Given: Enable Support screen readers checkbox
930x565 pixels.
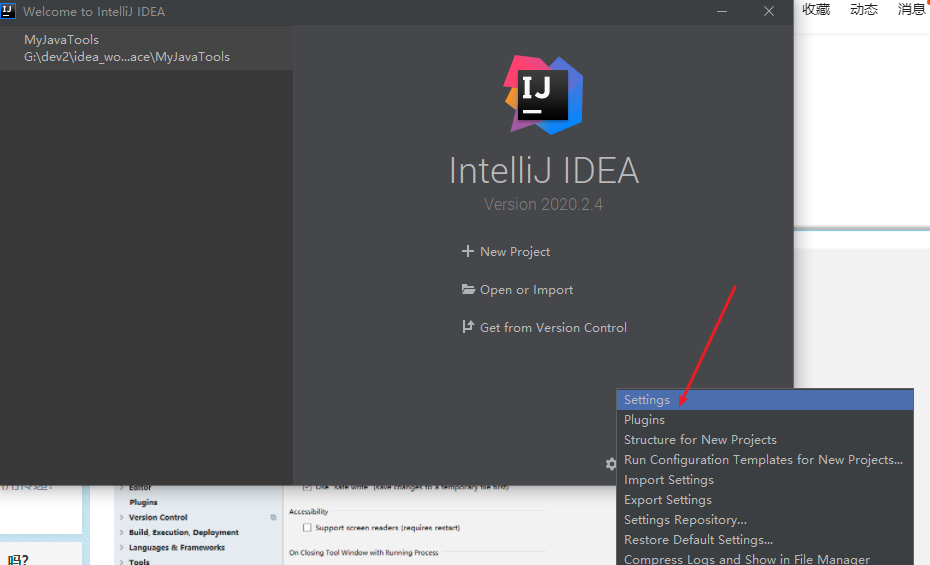Looking at the screenshot, I should [307, 528].
